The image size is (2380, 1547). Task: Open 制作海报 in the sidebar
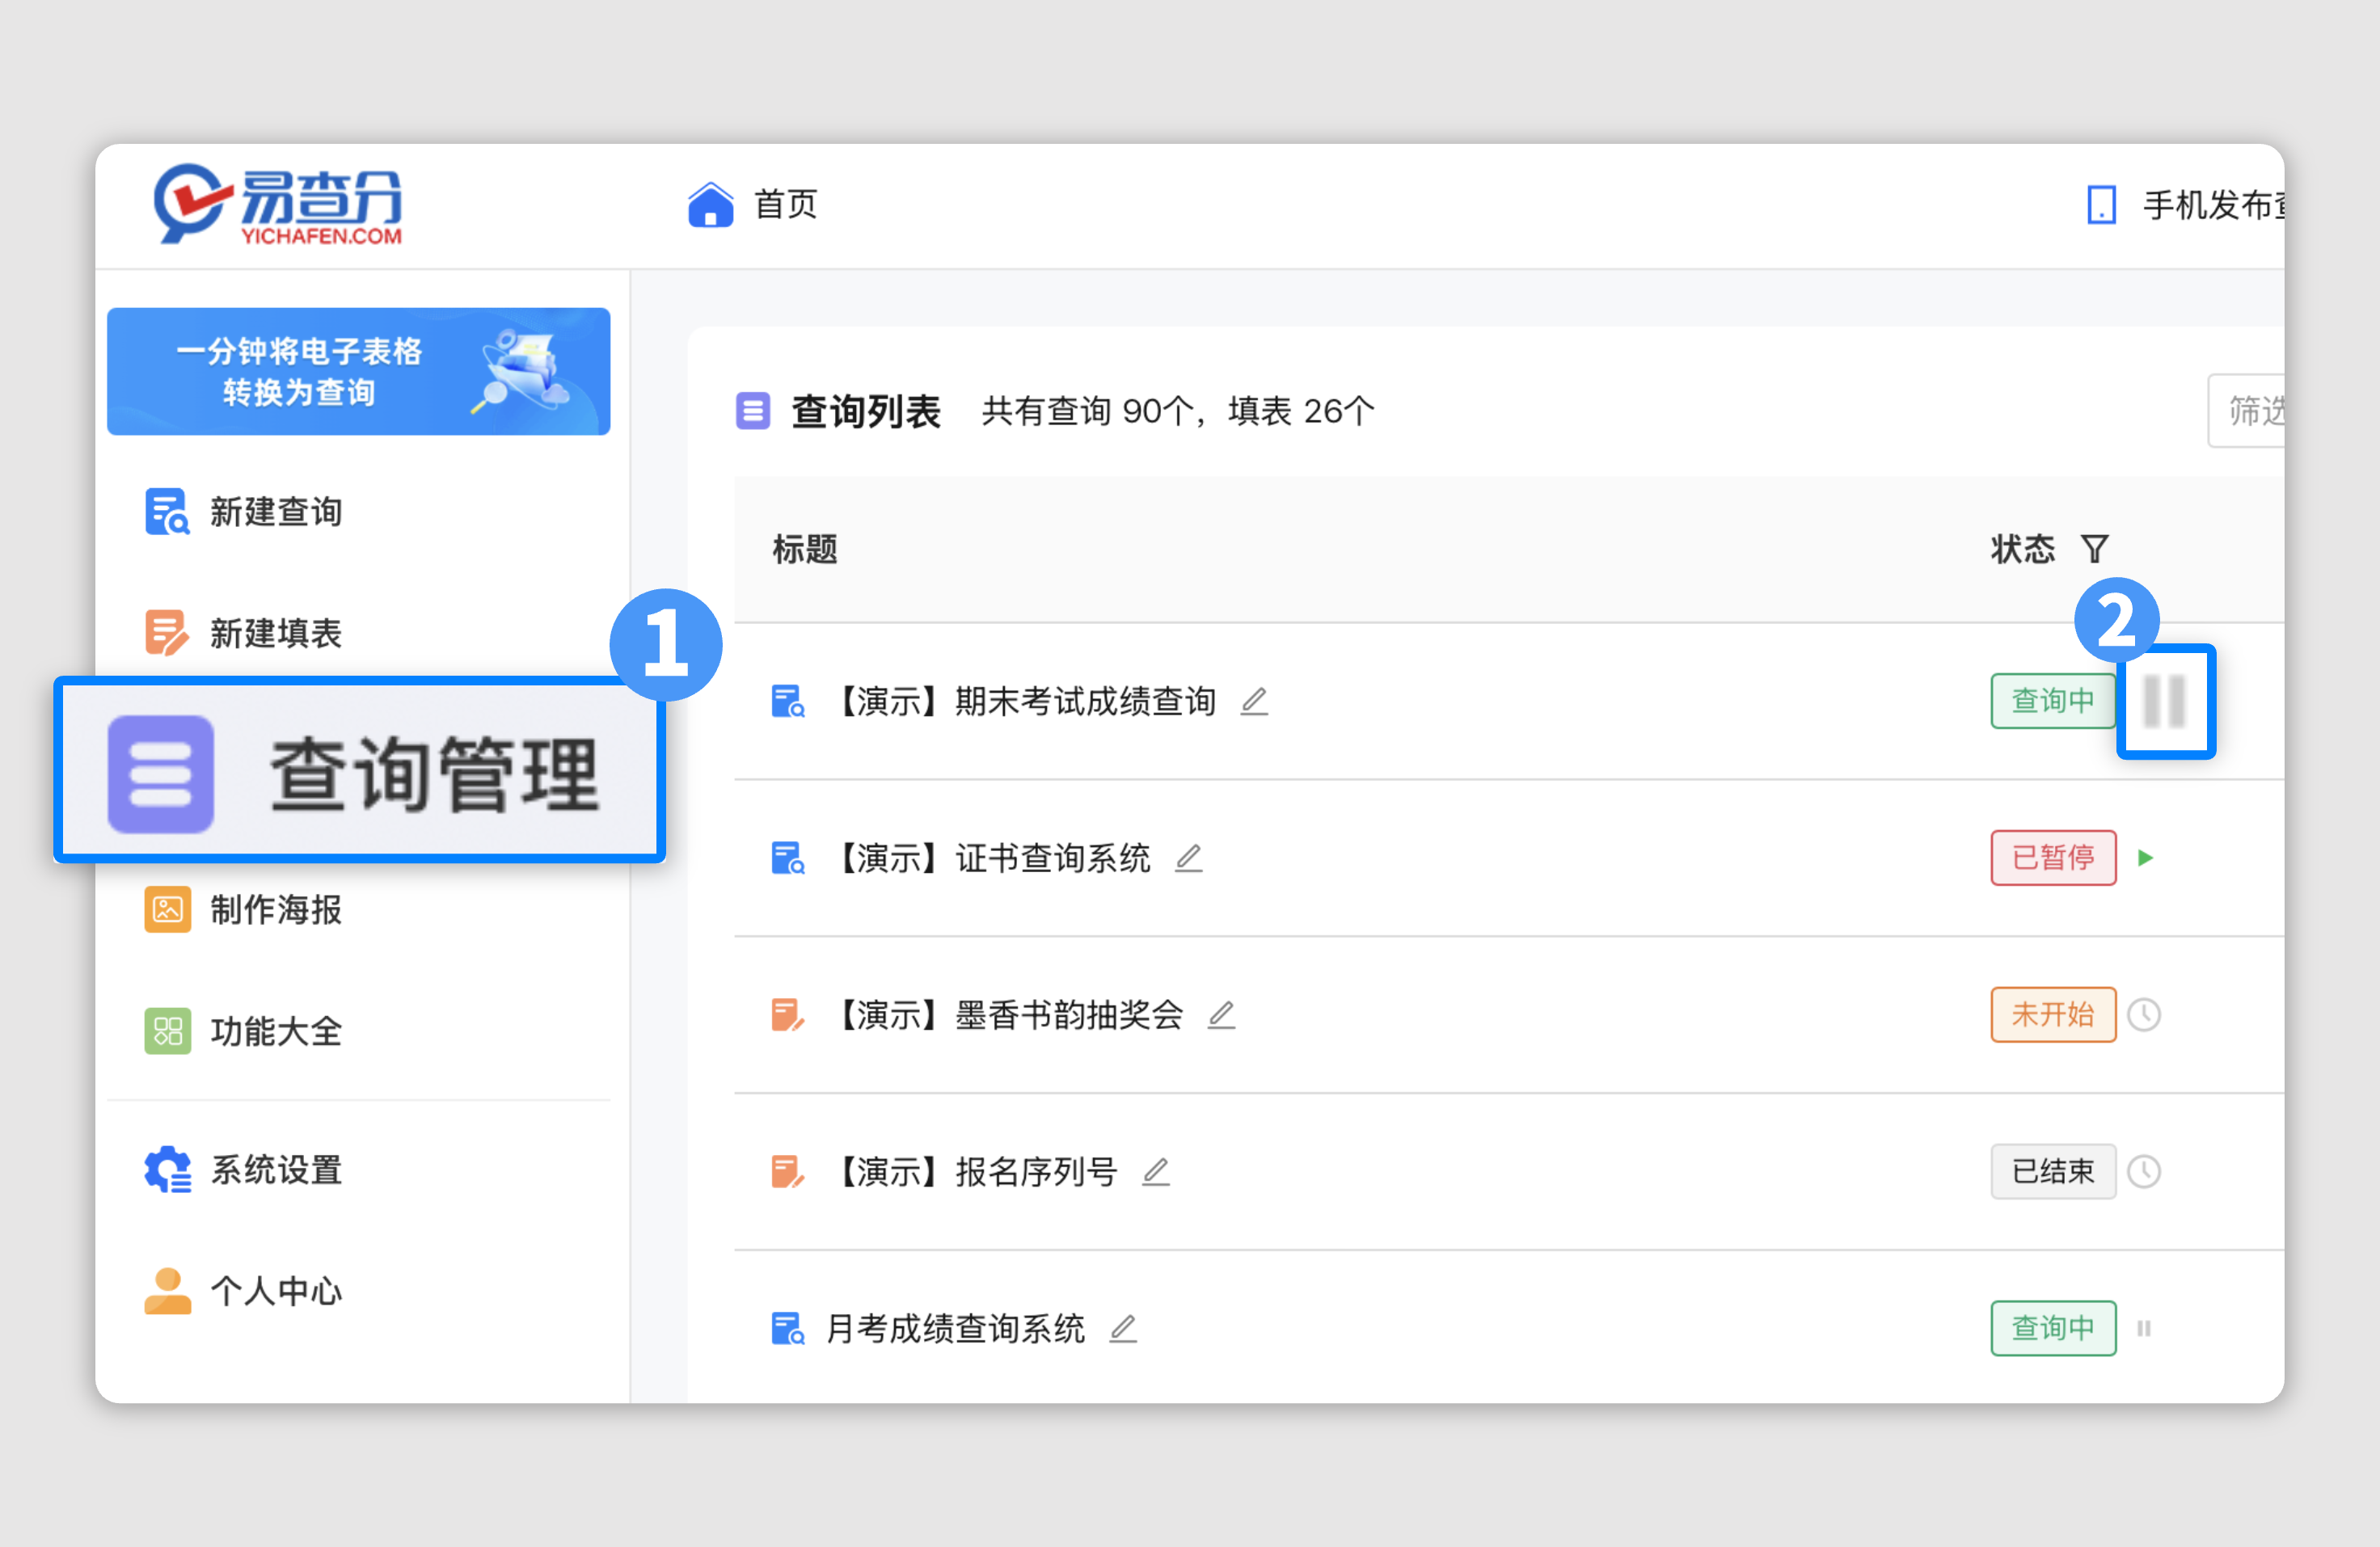pyautogui.click(x=276, y=909)
